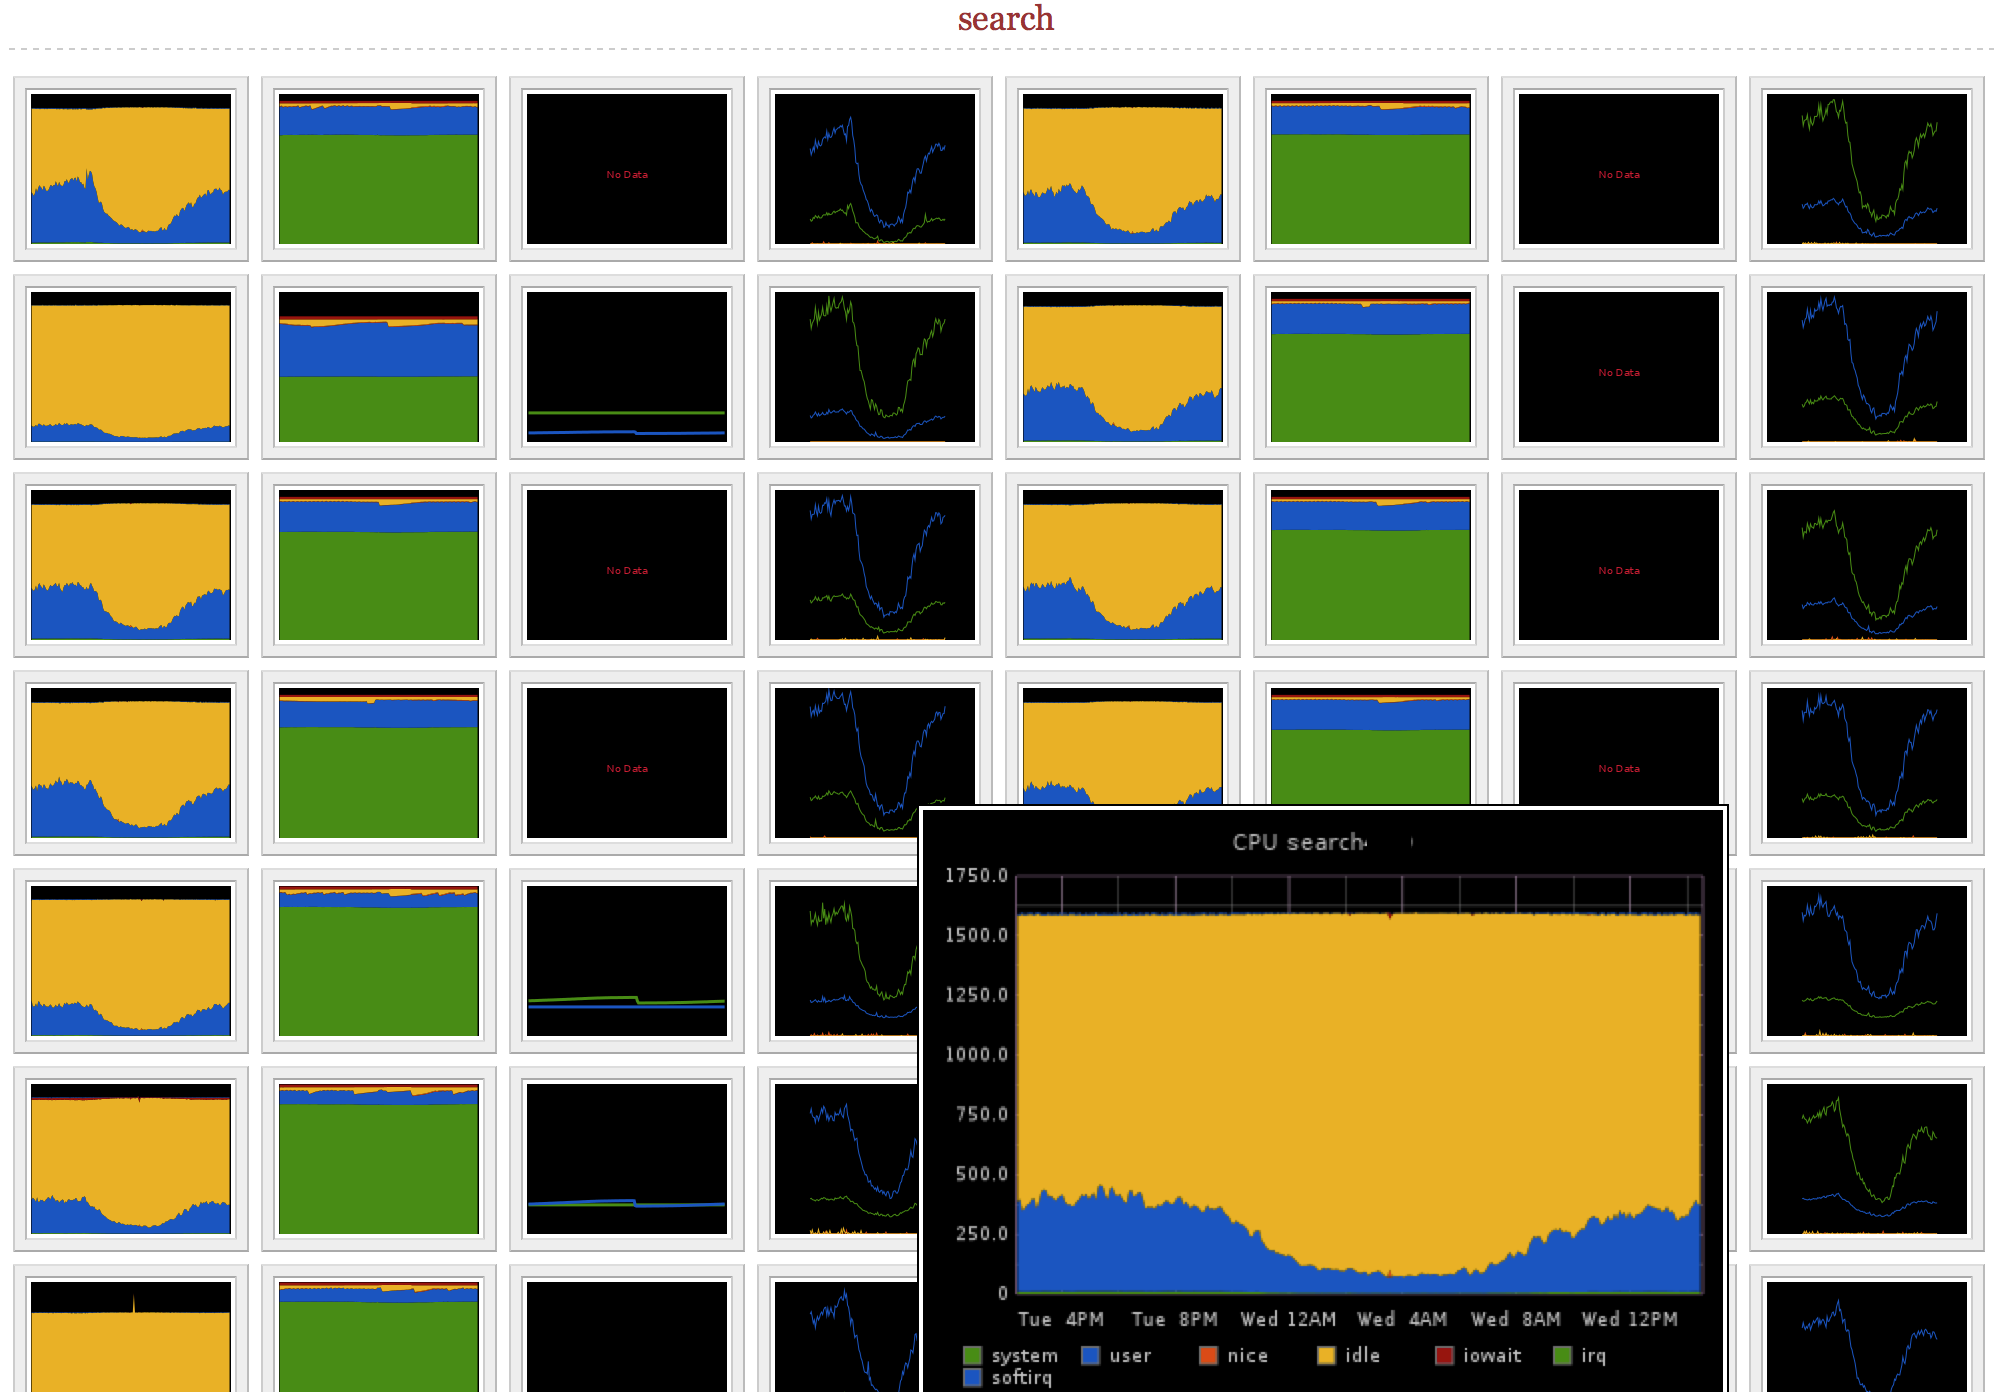This screenshot has height=1392, width=1994.
Task: Click the softirq legend swatch
Action: point(972,1377)
